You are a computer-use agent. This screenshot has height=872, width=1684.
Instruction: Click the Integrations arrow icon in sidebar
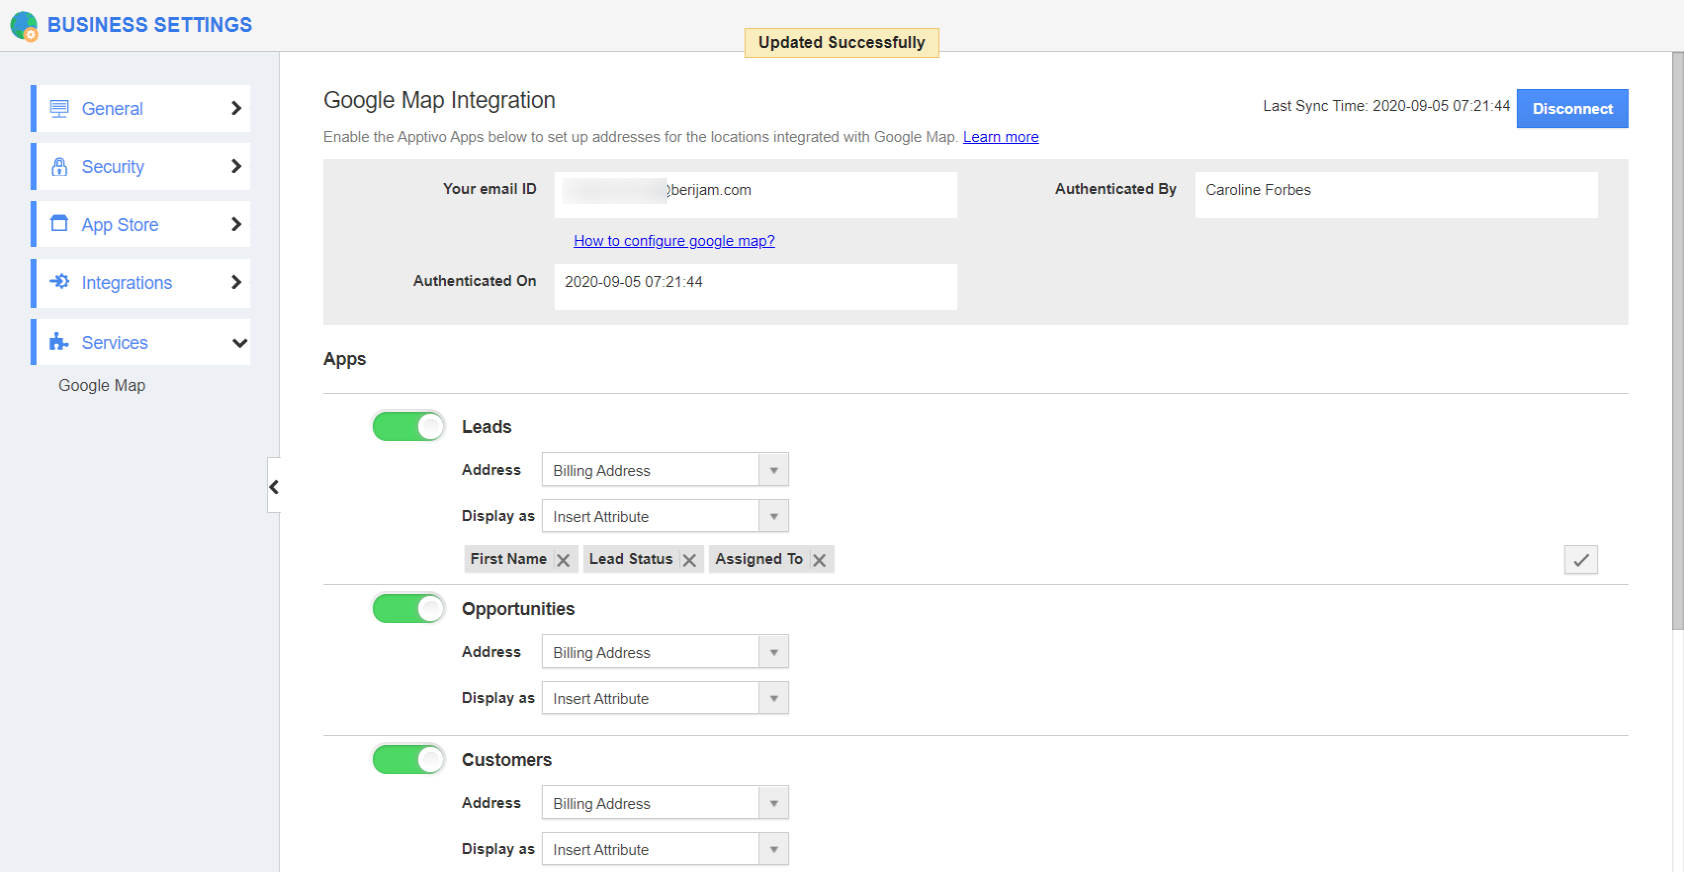coord(60,282)
